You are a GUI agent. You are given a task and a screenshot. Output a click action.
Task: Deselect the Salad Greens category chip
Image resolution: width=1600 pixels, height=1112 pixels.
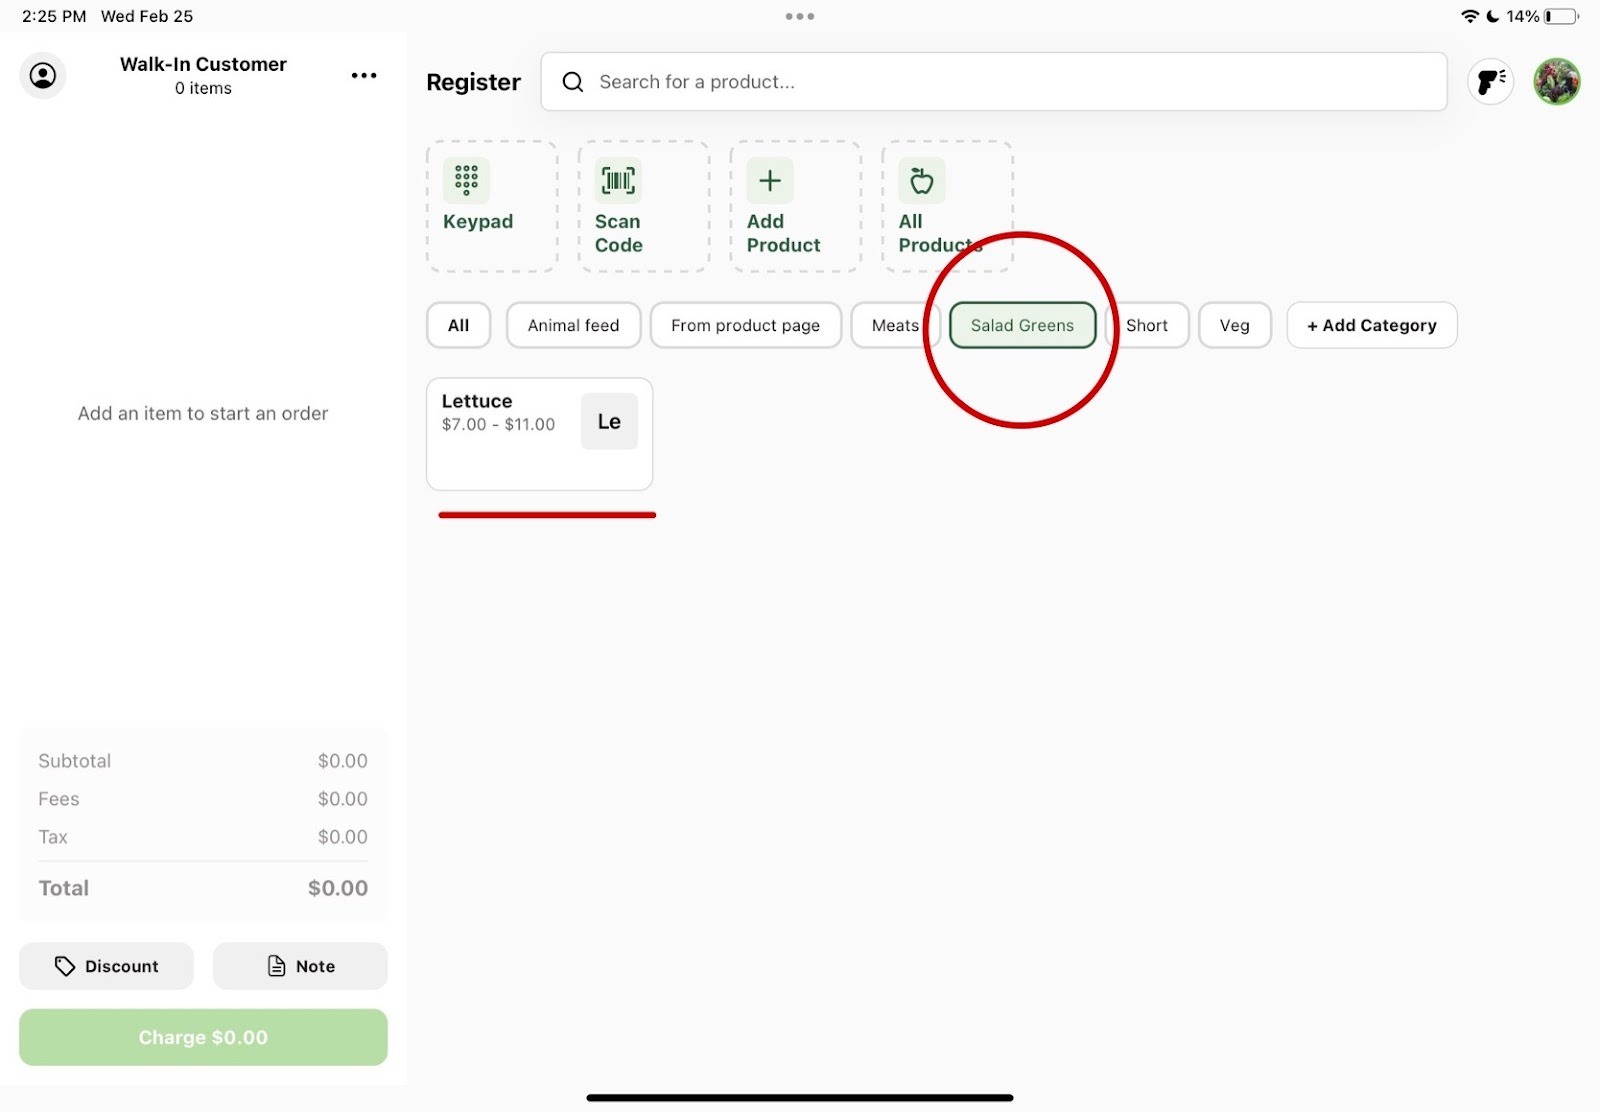1021,326
